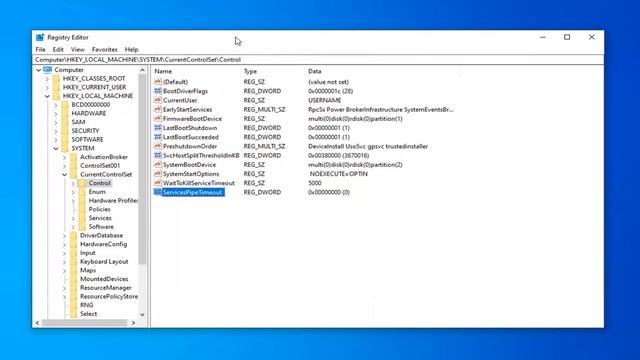The height and width of the screenshot is (360, 640).
Task: Click the ControlSet001 folder icon
Action: (x=73, y=166)
